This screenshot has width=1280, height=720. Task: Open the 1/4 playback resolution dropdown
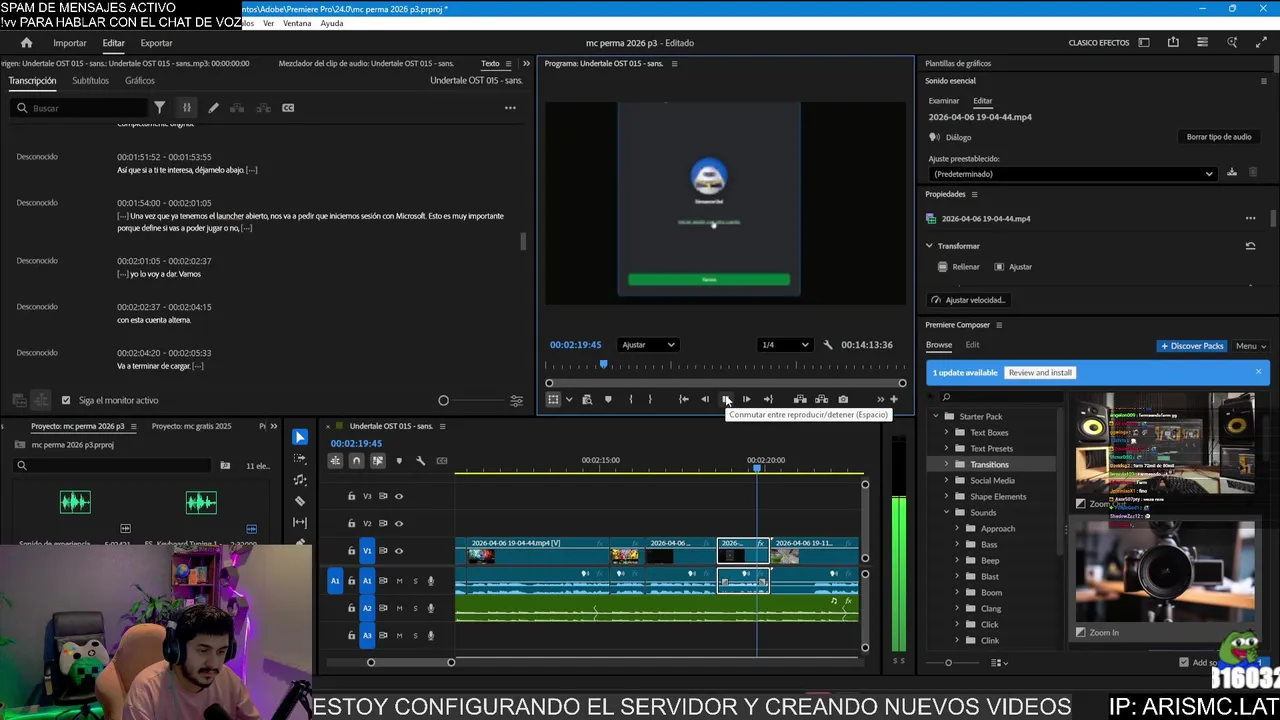785,345
